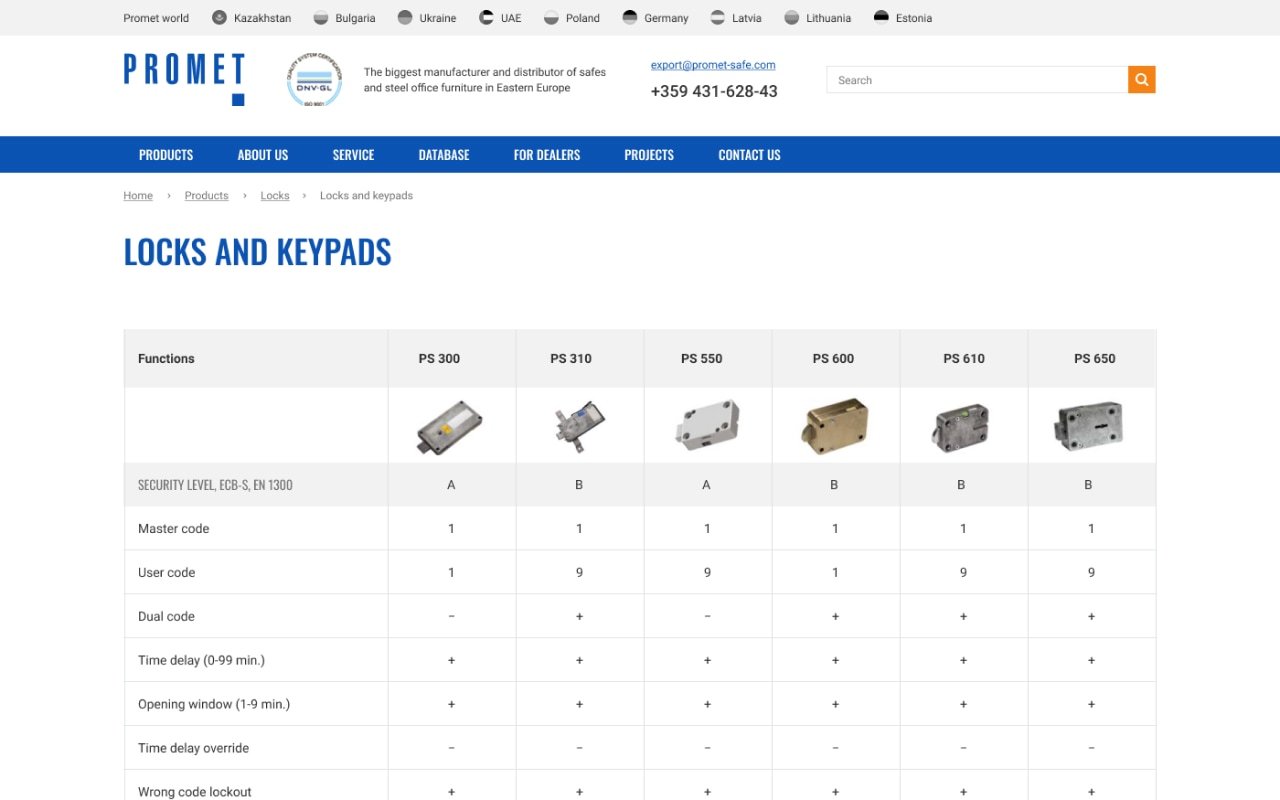Click the PS 300 column header
Viewport: 1280px width, 800px height.
pos(439,359)
